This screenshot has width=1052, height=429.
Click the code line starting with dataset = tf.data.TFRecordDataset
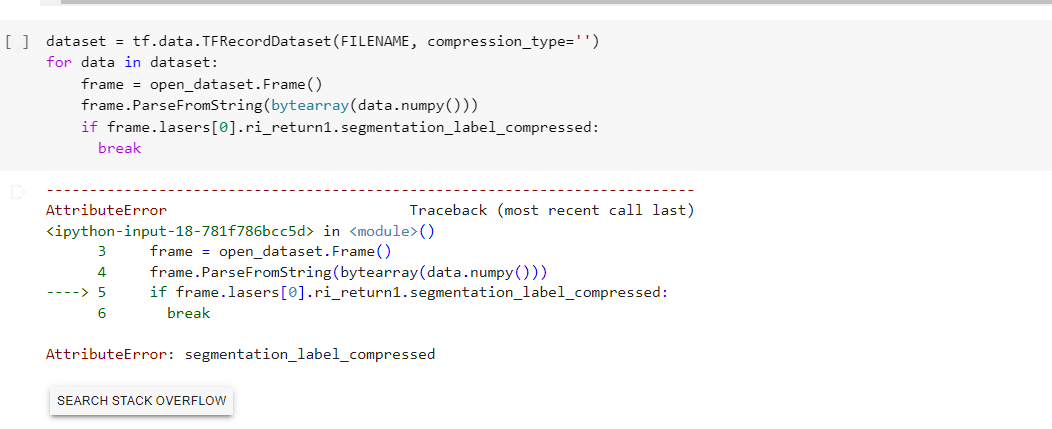(323, 42)
